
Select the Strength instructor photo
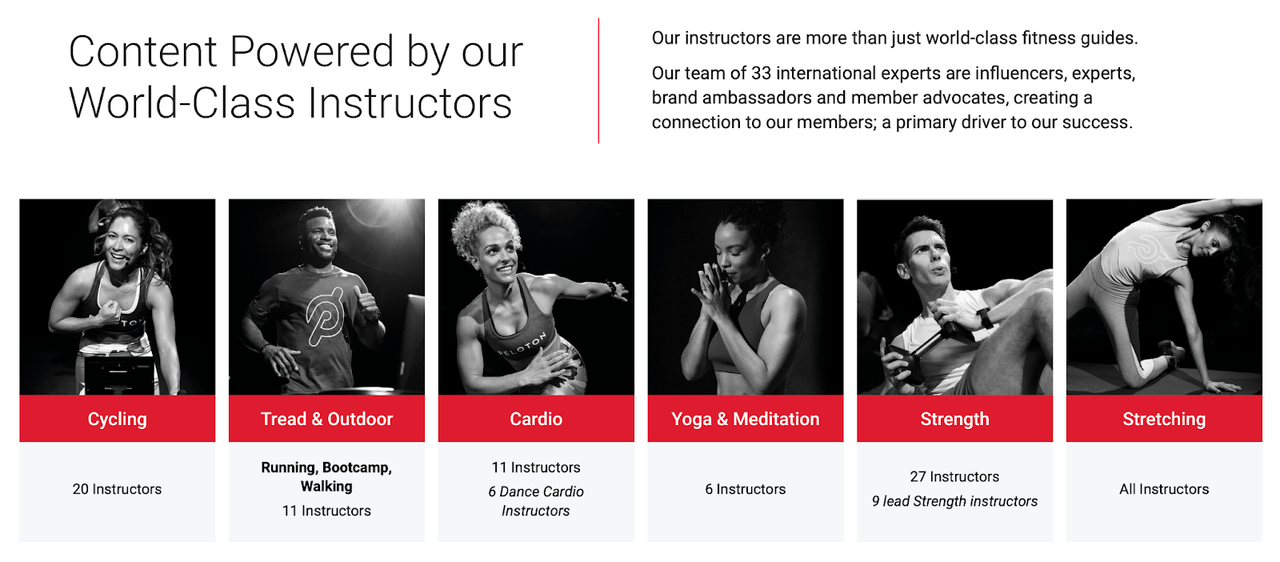click(954, 297)
